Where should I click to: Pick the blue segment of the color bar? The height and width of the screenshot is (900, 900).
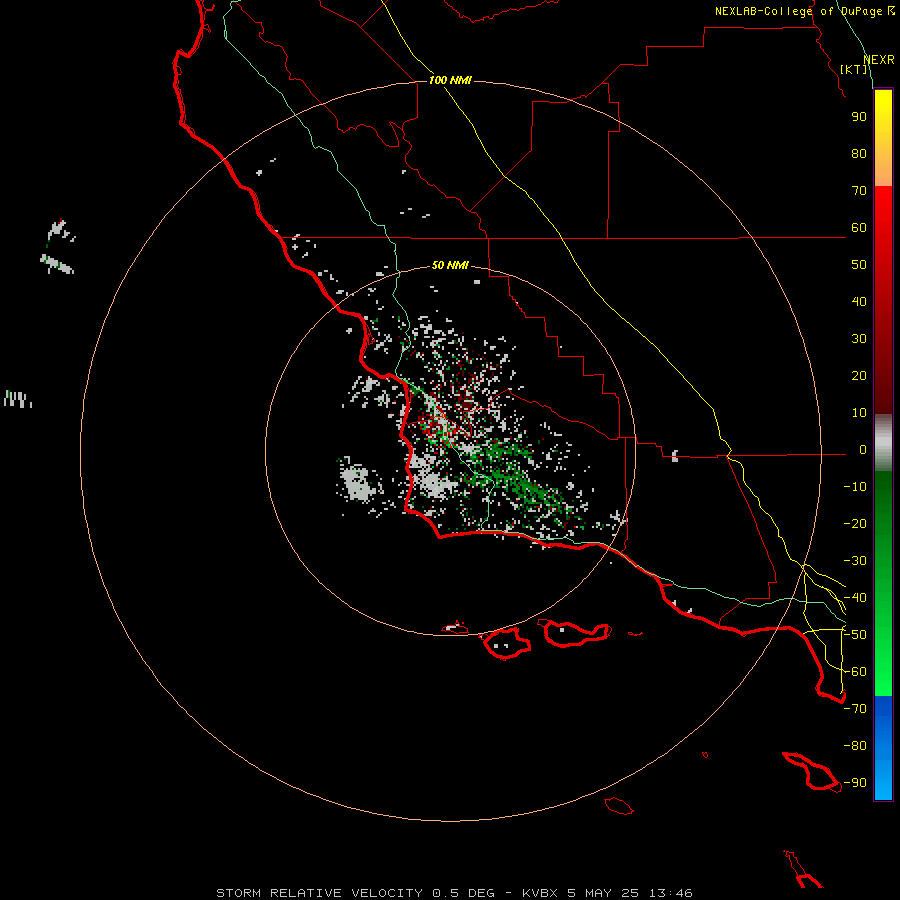883,746
